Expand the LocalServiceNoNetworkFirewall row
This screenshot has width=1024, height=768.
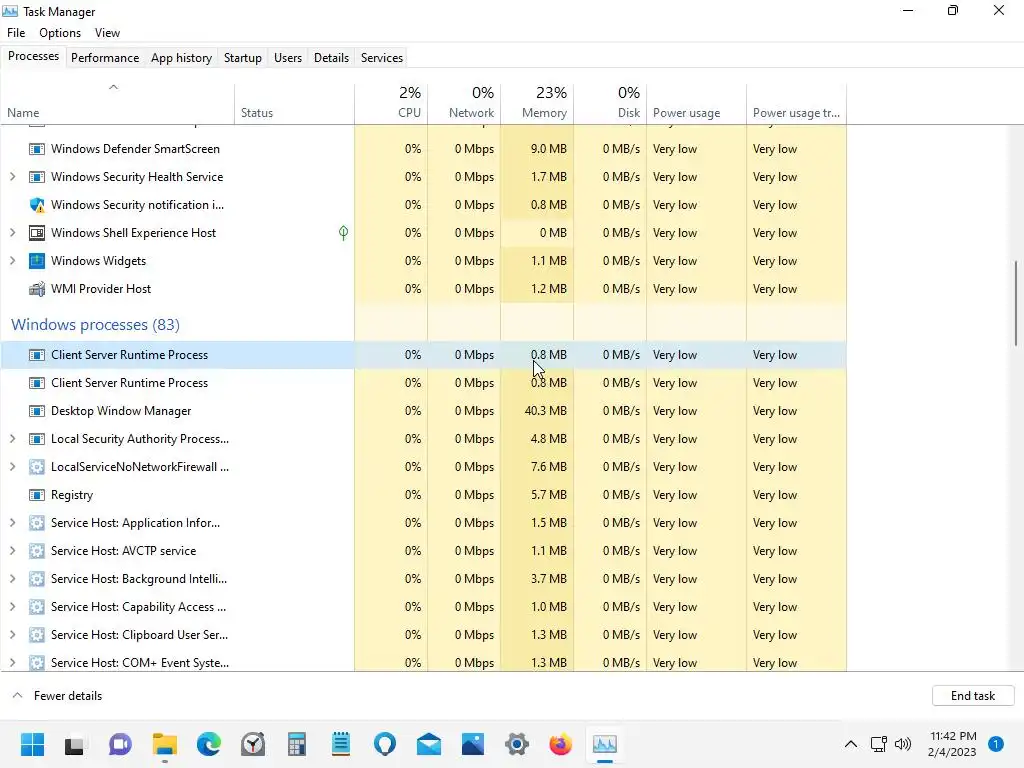tap(12, 467)
